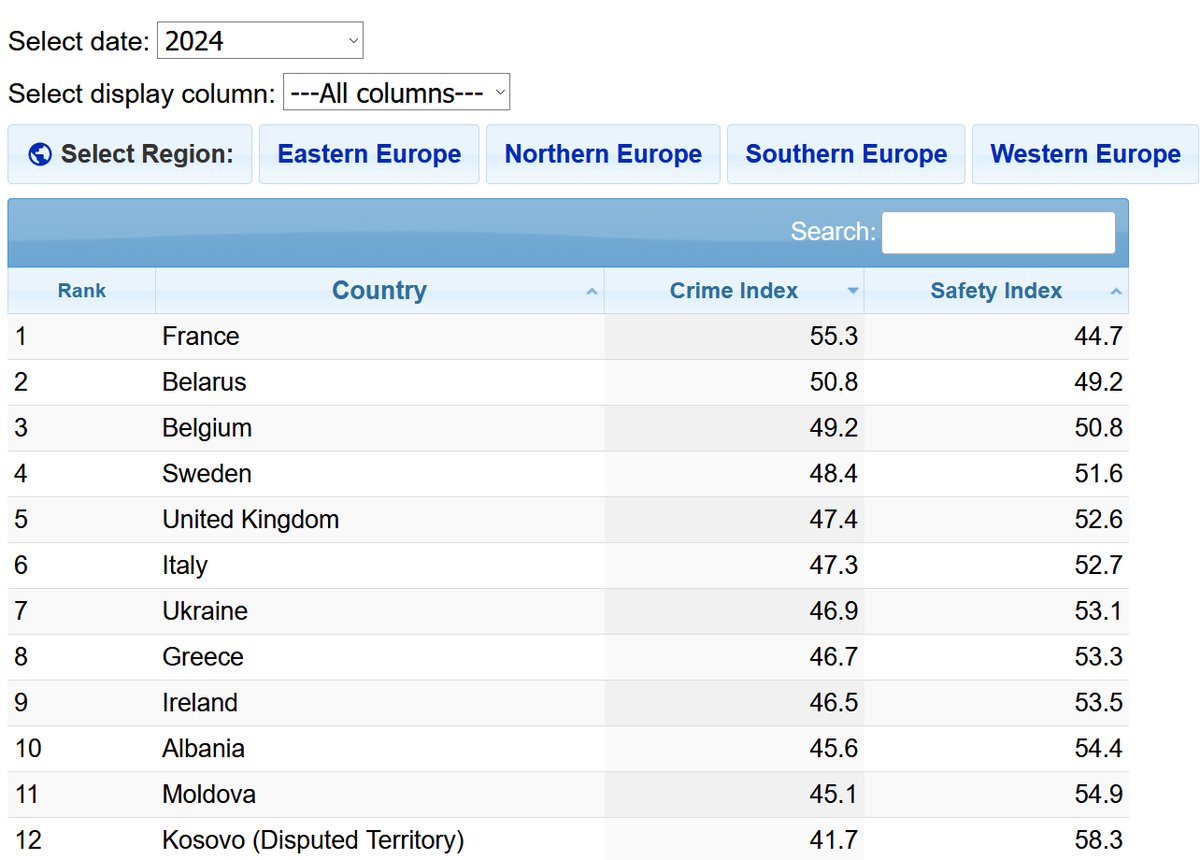Viewport: 1200px width, 860px height.
Task: Select the France row country name
Action: [201, 336]
